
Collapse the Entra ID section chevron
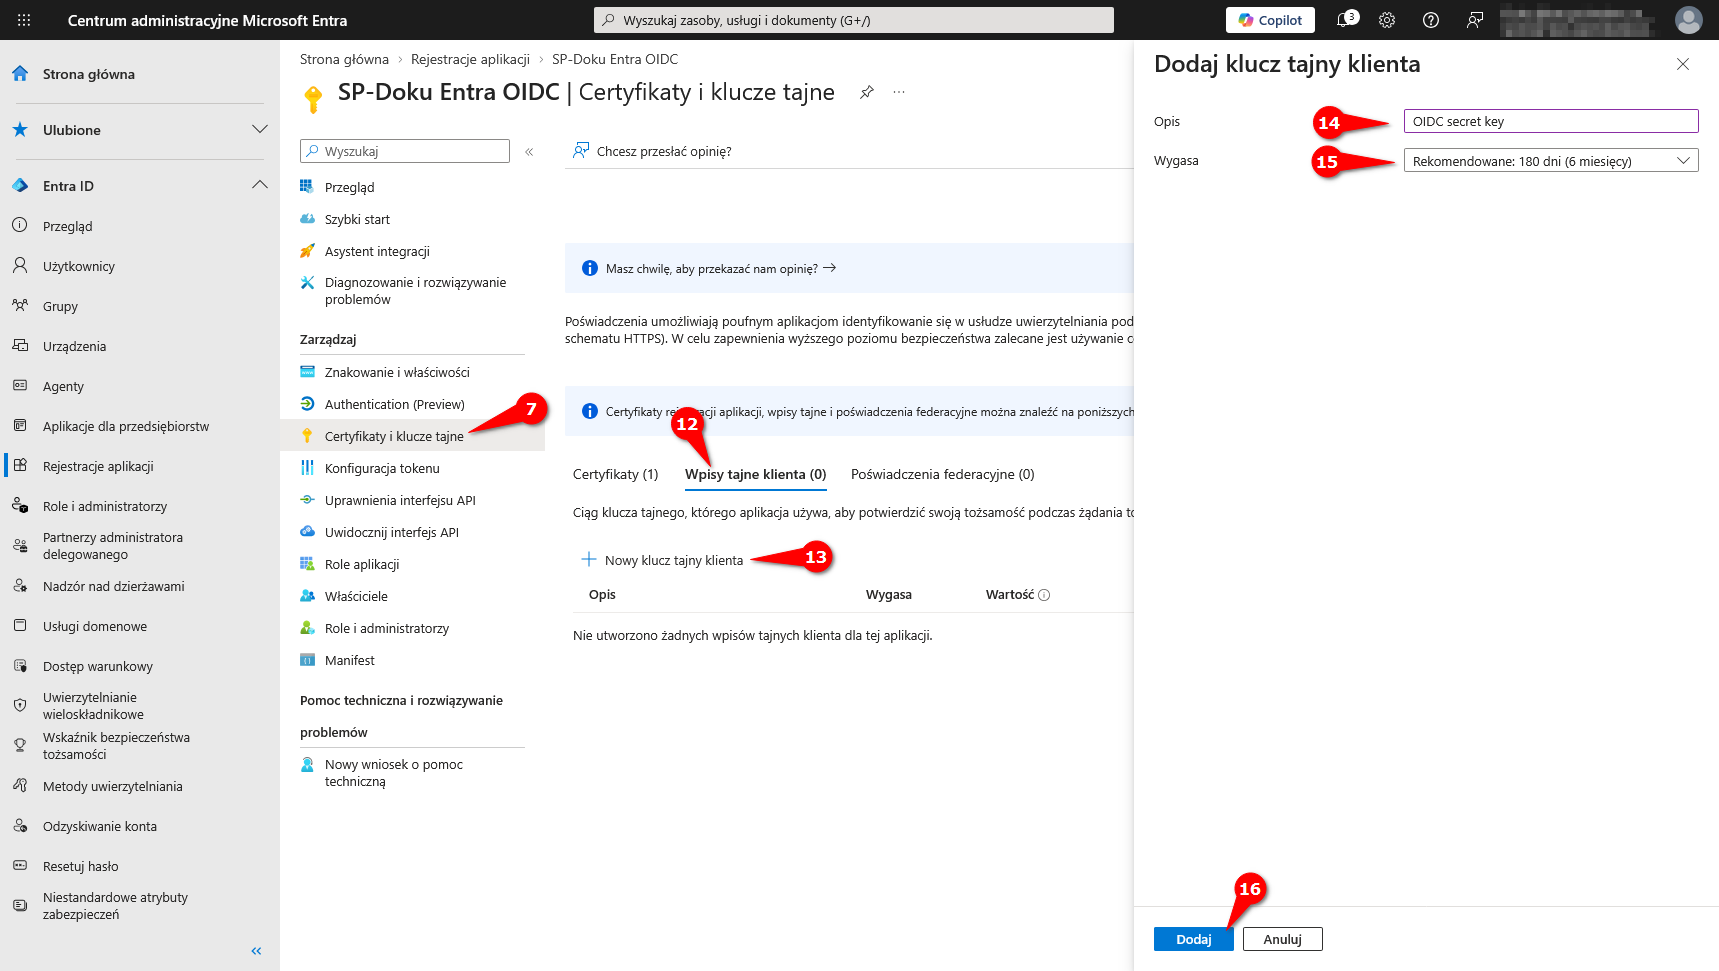(260, 185)
